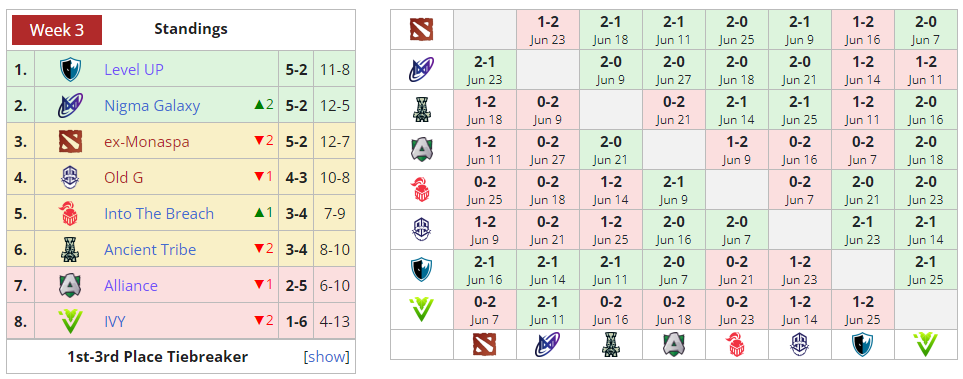Viewport: 963px width, 379px height.
Task: Open the Into The Breach team link
Action: pyautogui.click(x=159, y=214)
